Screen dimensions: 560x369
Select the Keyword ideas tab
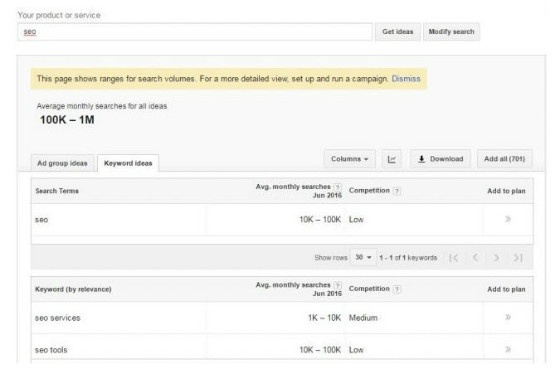pos(128,163)
